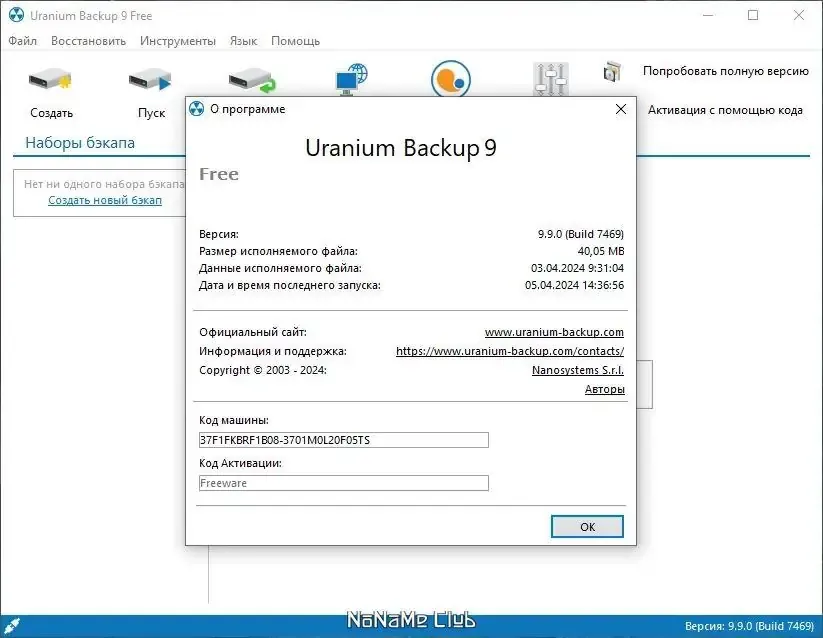Screen dimensions: 823x638
Task: Open the Инструменты menu
Action: click(177, 41)
